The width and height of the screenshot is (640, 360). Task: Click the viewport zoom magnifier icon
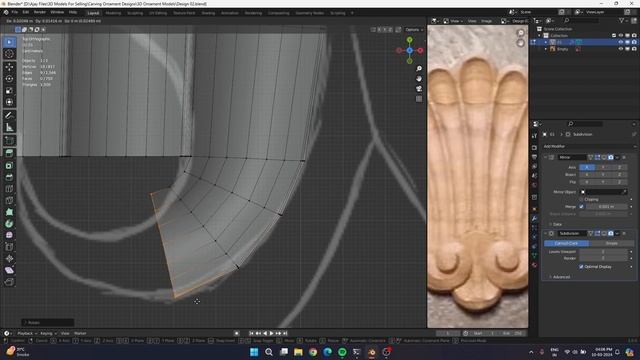click(419, 69)
